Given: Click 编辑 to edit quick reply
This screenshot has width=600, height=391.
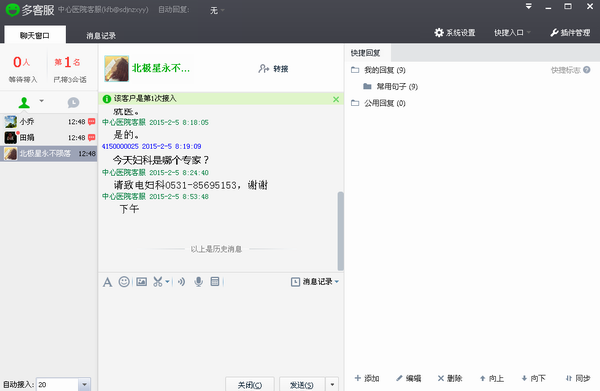Looking at the screenshot, I should [409, 378].
